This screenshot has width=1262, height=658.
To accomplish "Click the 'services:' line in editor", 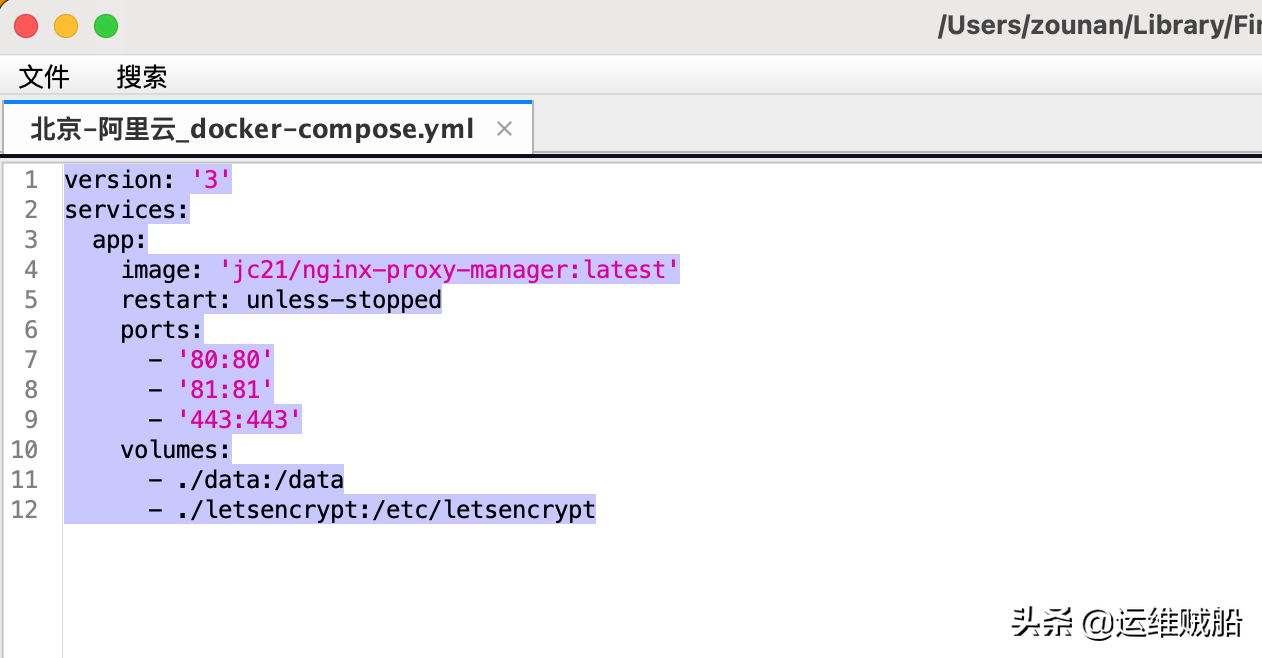I will [126, 210].
